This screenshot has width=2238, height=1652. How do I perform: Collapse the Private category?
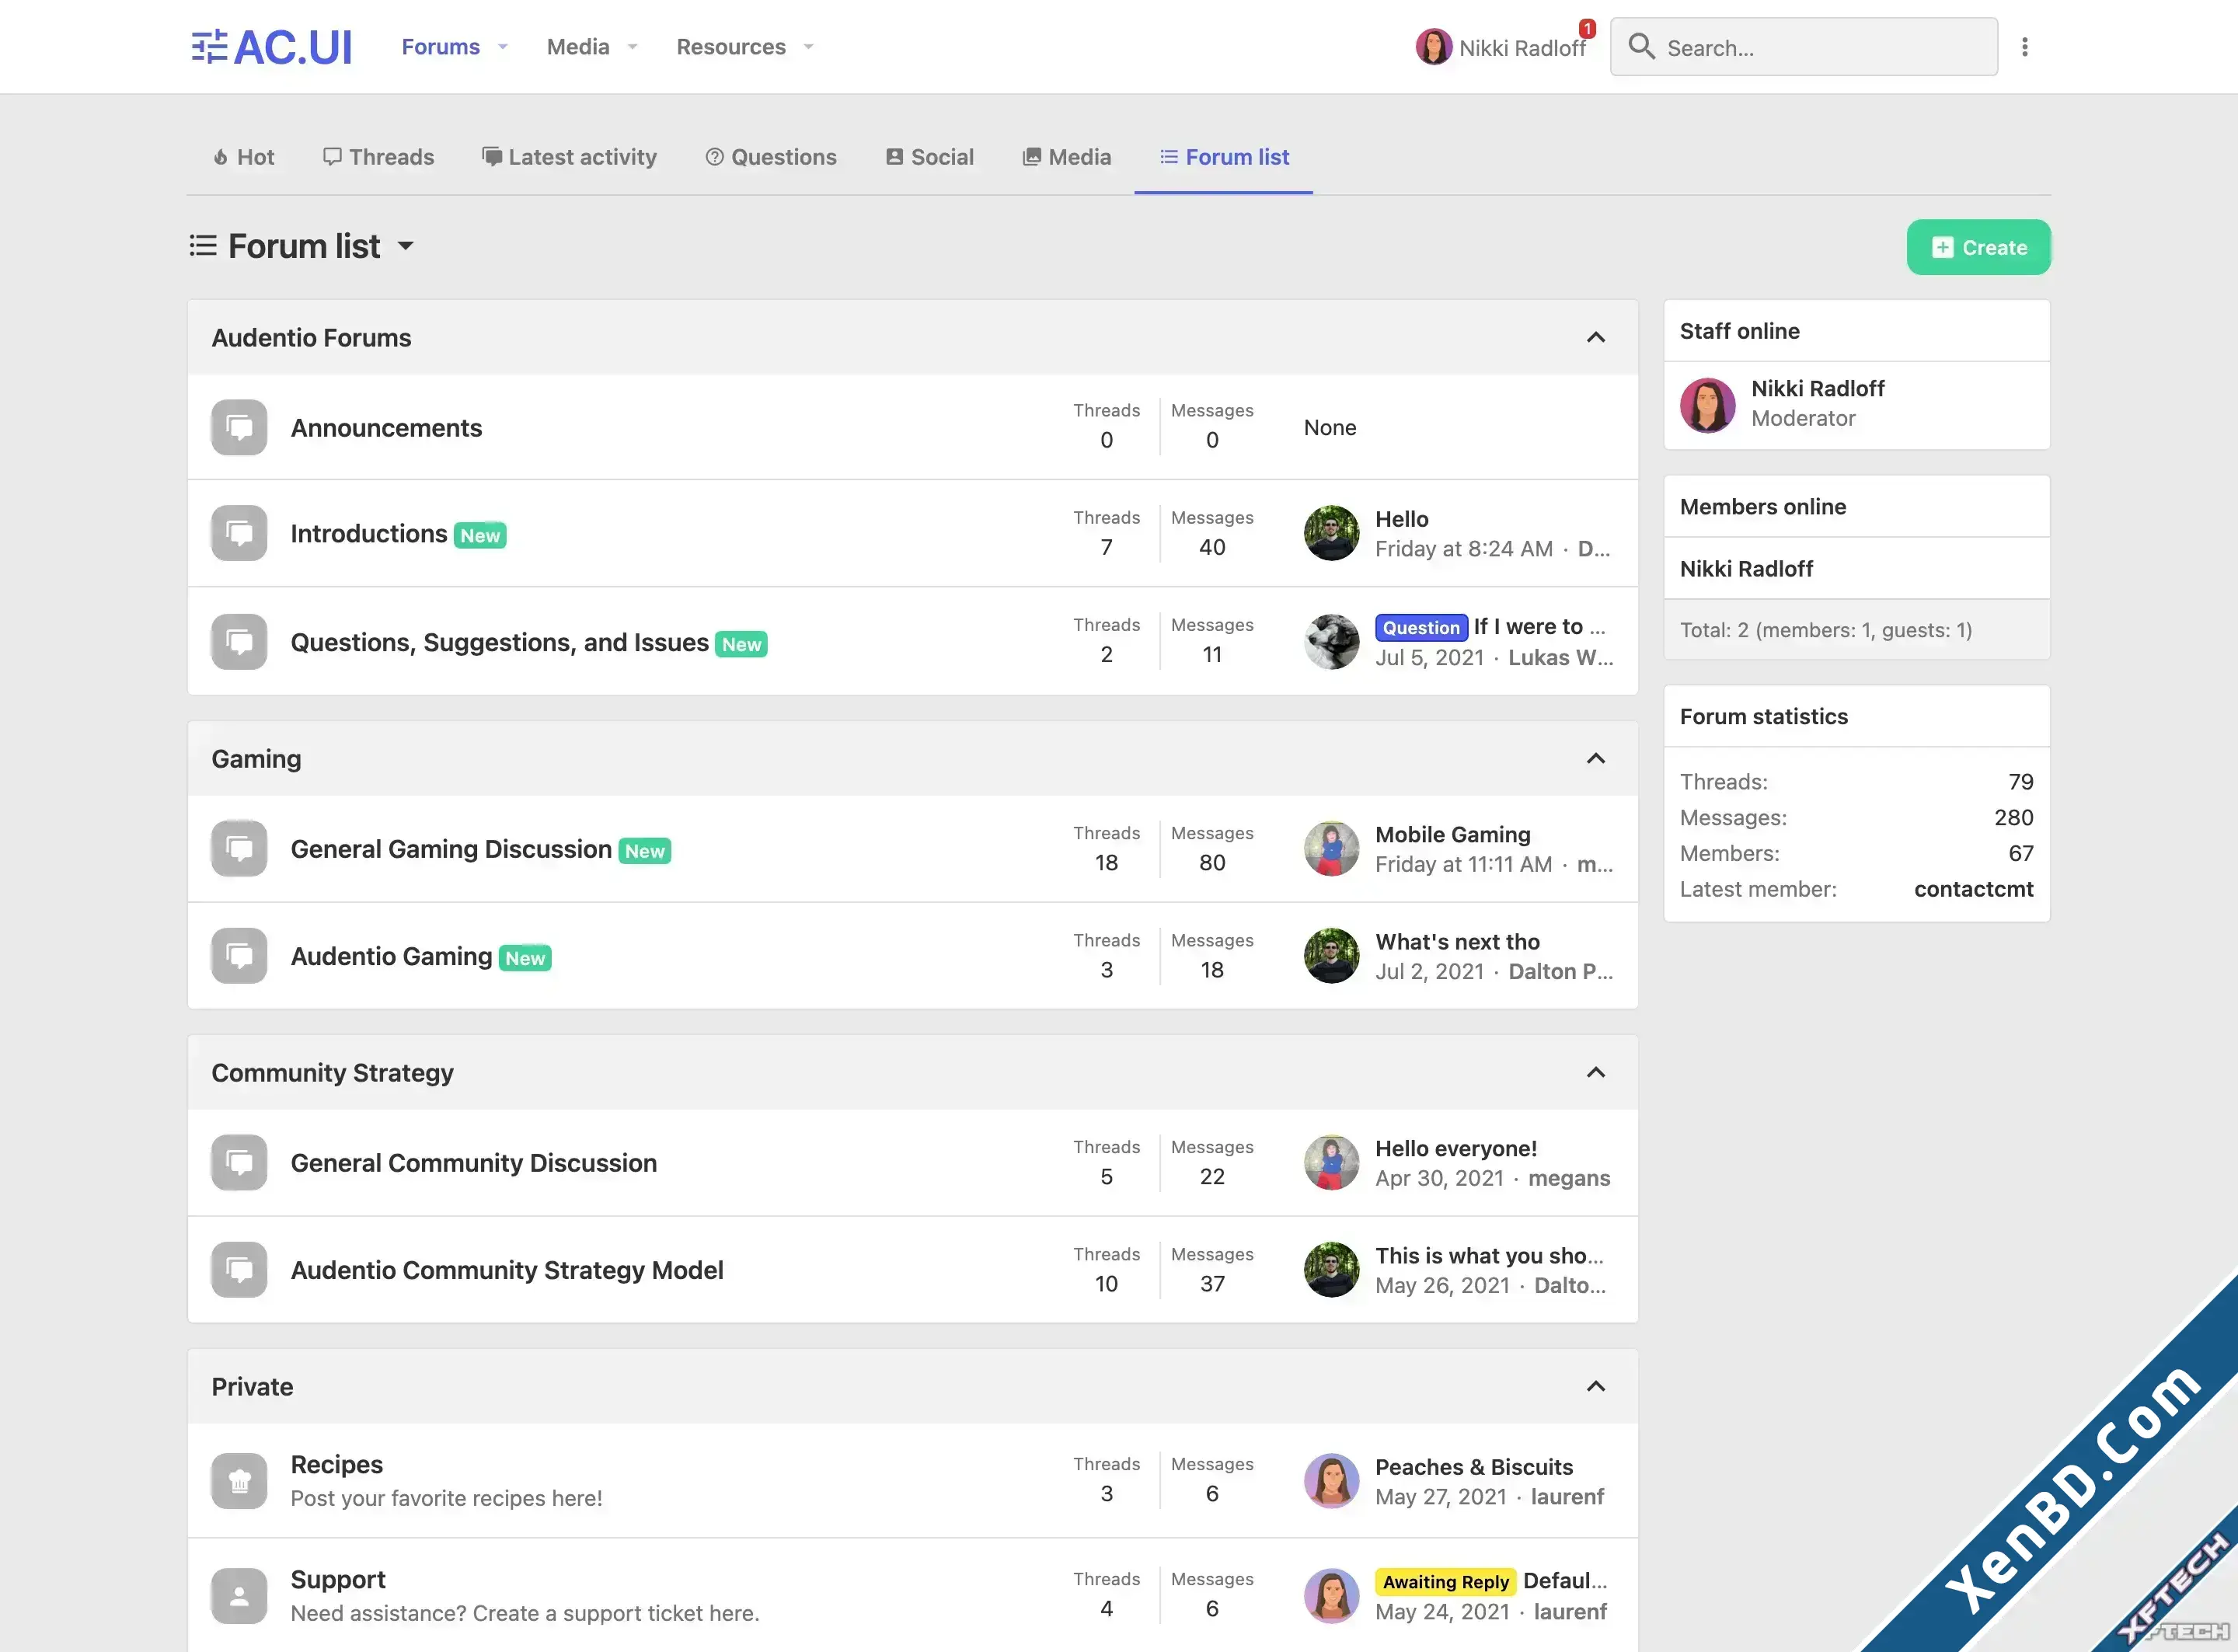click(1596, 1386)
